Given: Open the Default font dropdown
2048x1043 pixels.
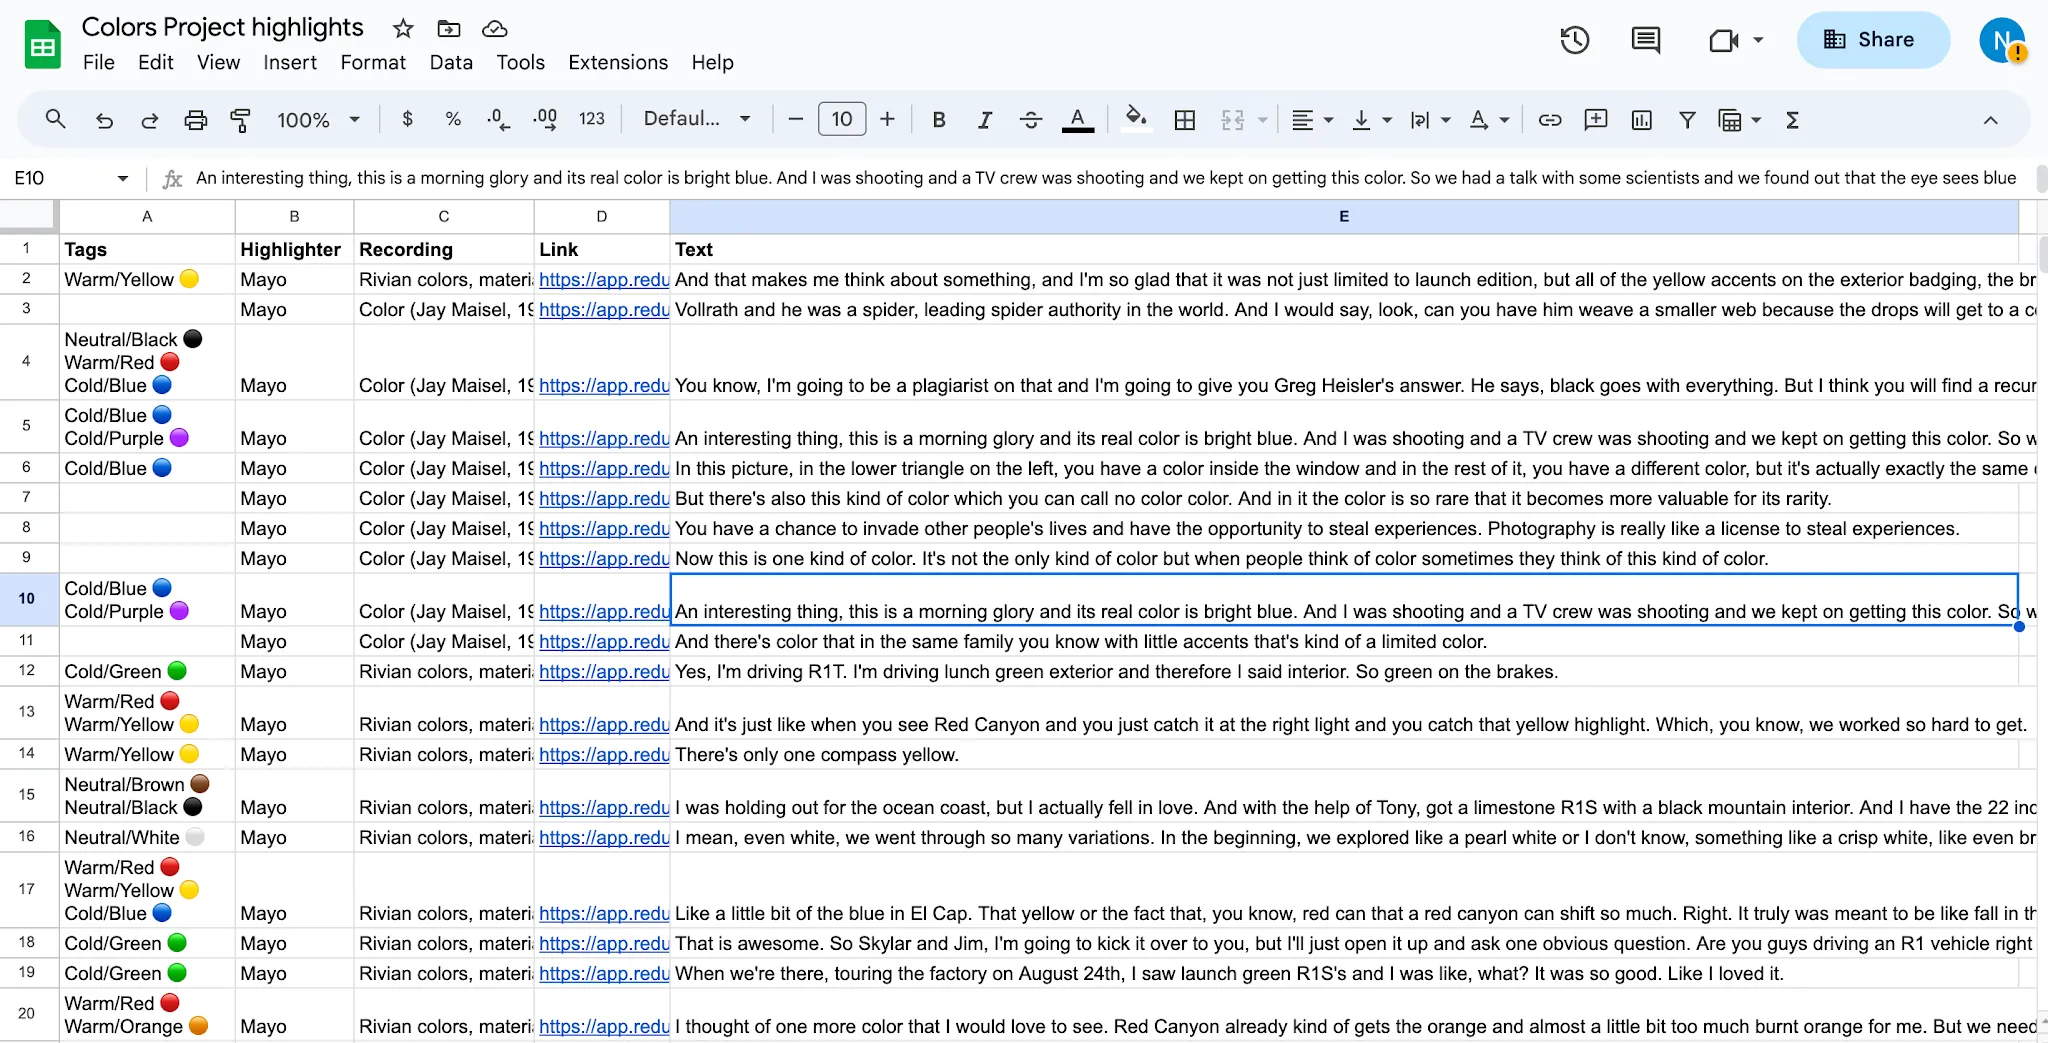Looking at the screenshot, I should click(697, 119).
